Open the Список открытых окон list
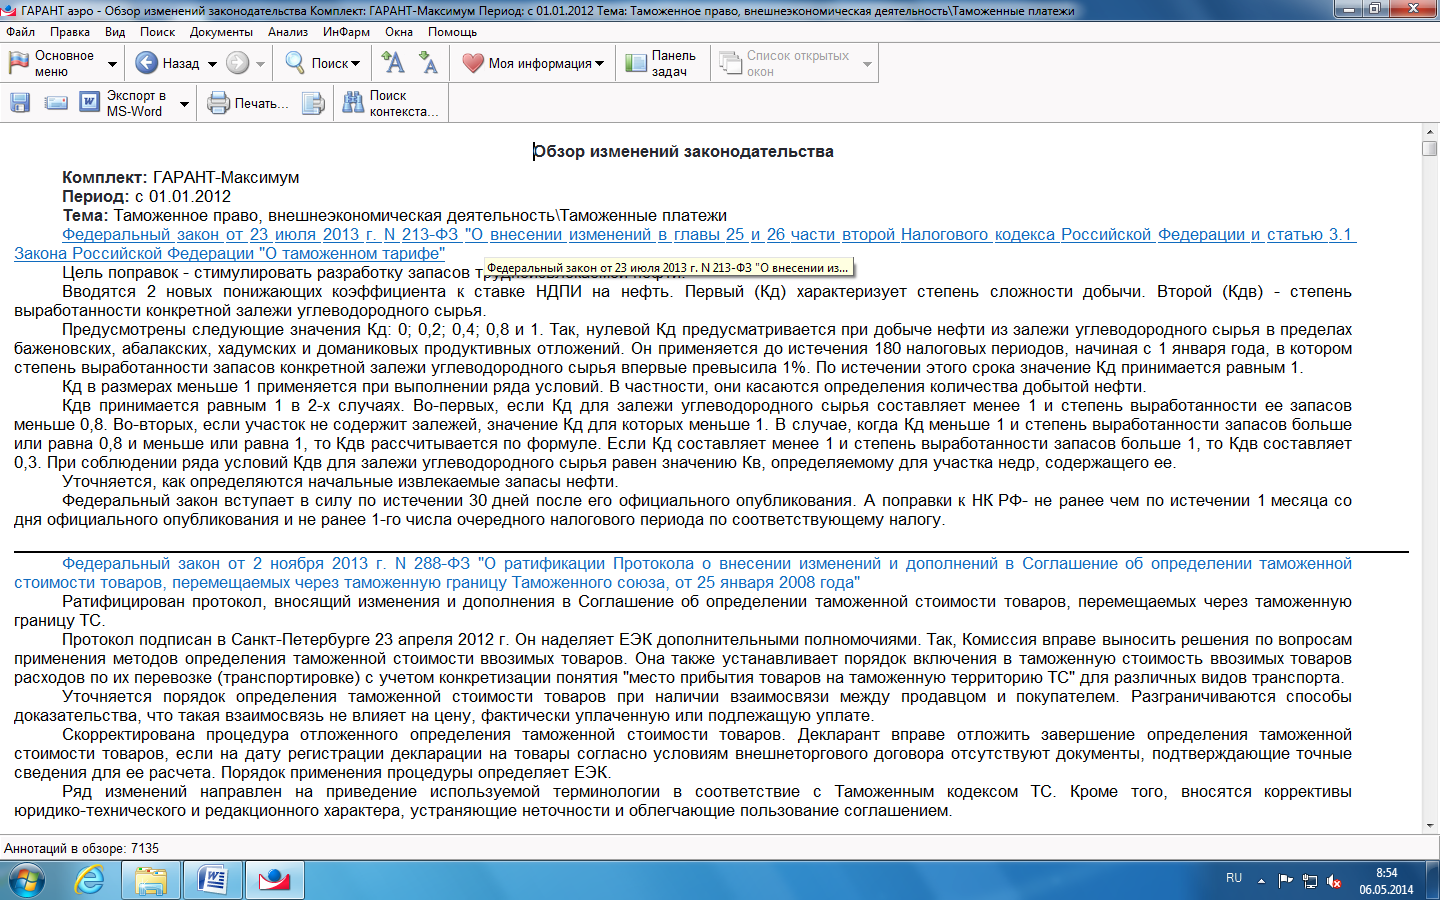 pyautogui.click(x=786, y=63)
